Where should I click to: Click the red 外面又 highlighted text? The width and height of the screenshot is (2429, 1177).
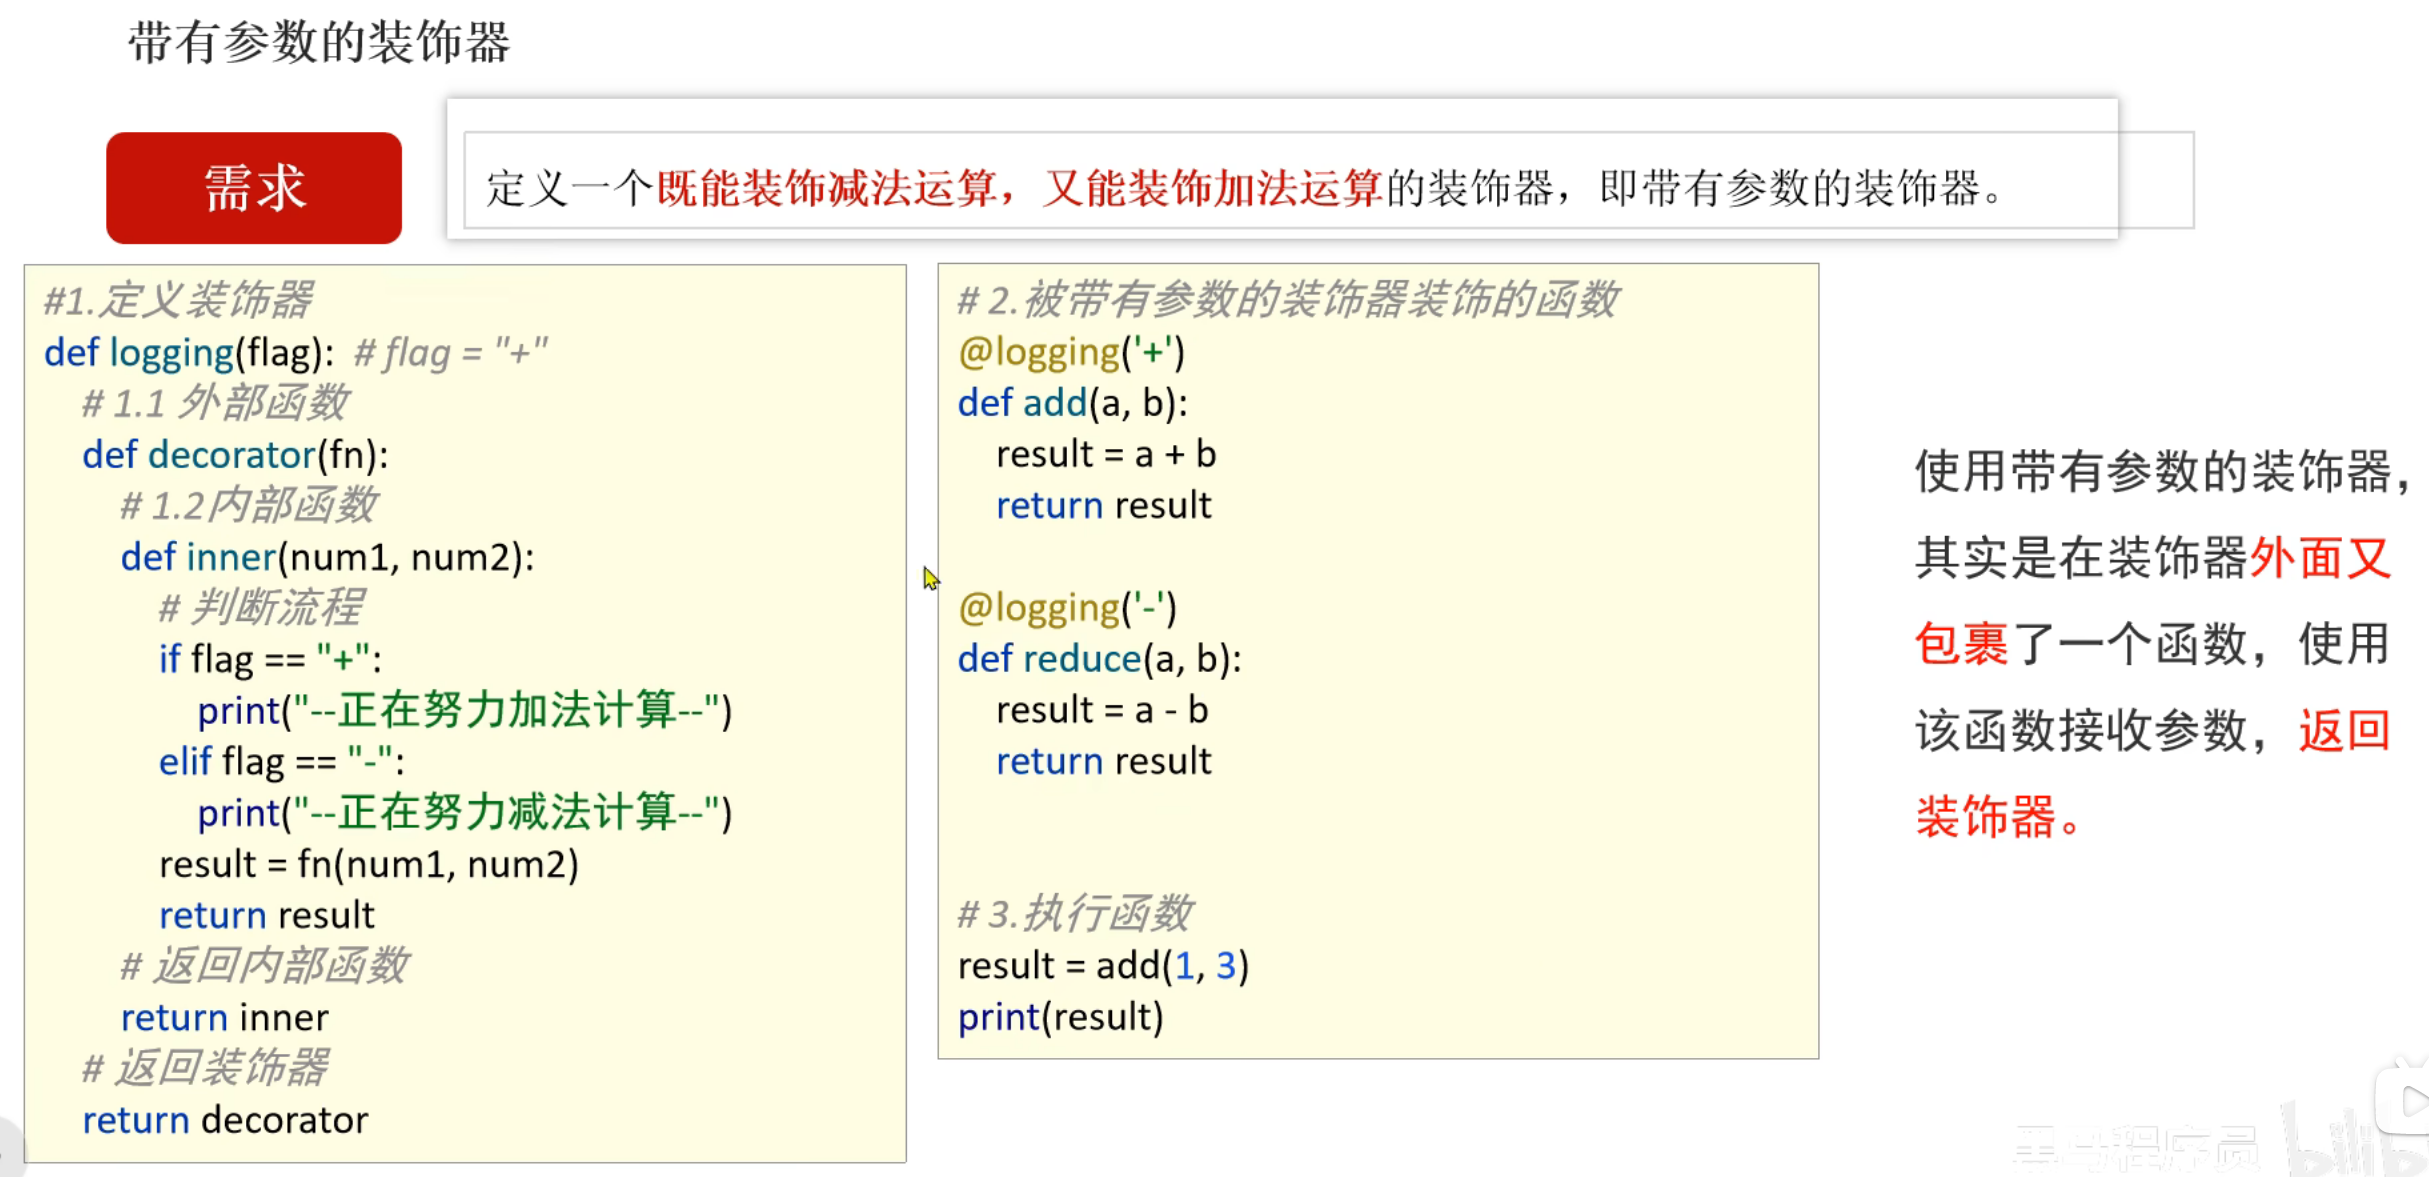2319,557
